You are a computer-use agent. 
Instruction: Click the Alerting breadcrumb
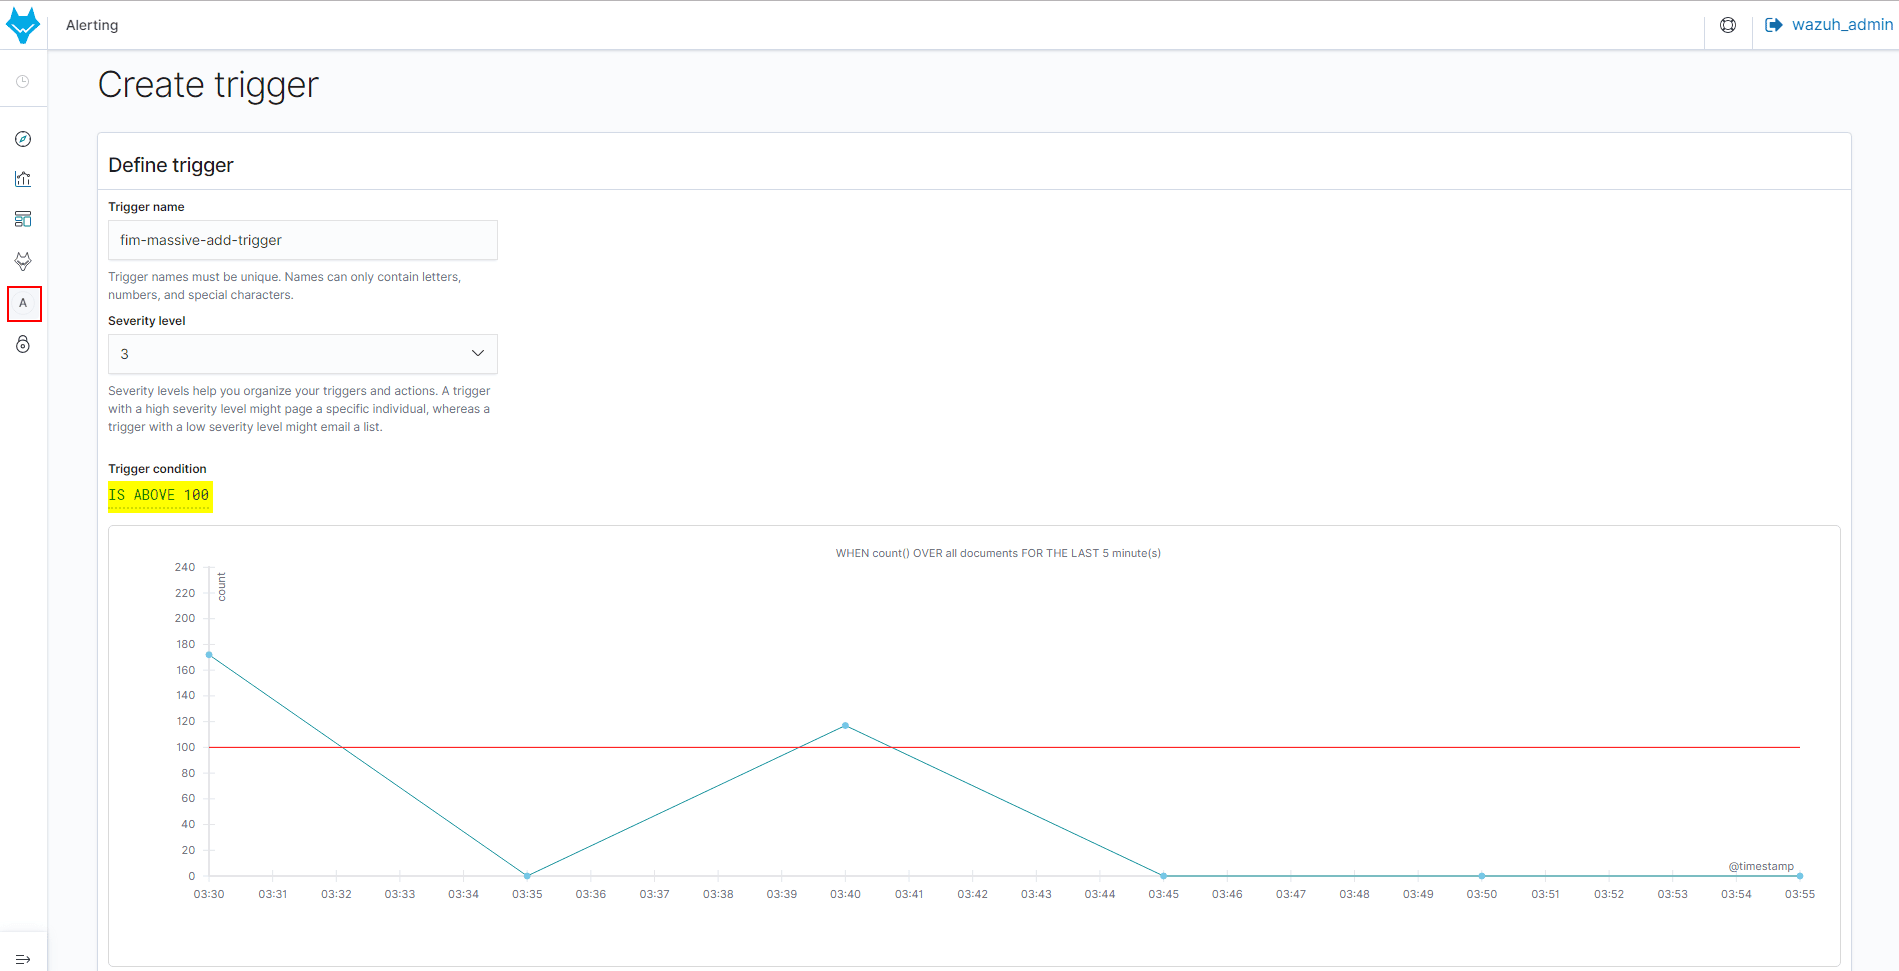tap(92, 25)
